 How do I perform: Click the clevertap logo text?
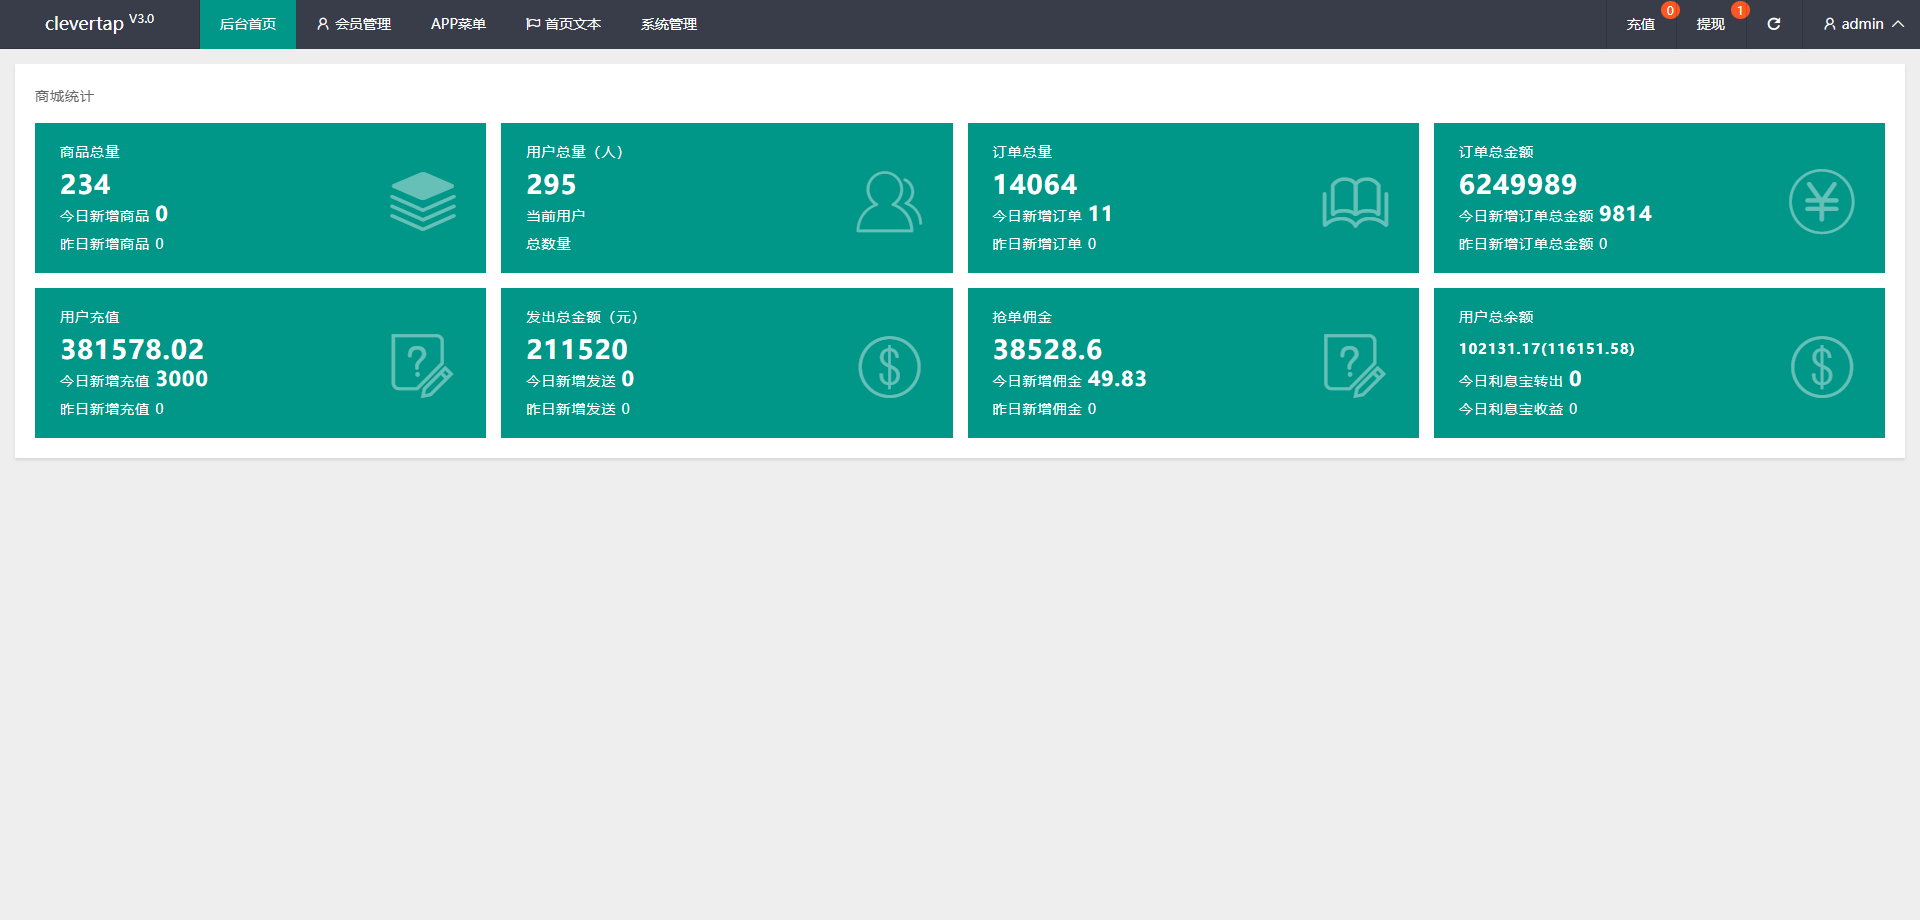pyautogui.click(x=85, y=24)
